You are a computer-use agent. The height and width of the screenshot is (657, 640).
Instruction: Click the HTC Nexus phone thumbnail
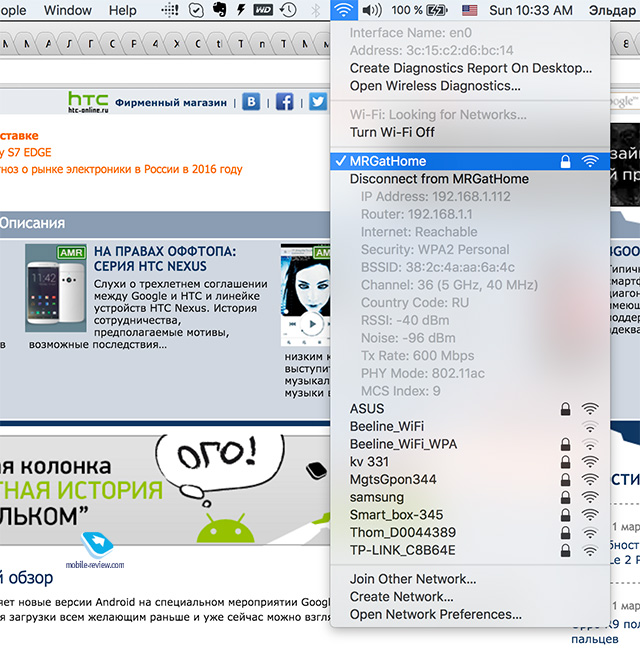(56, 288)
